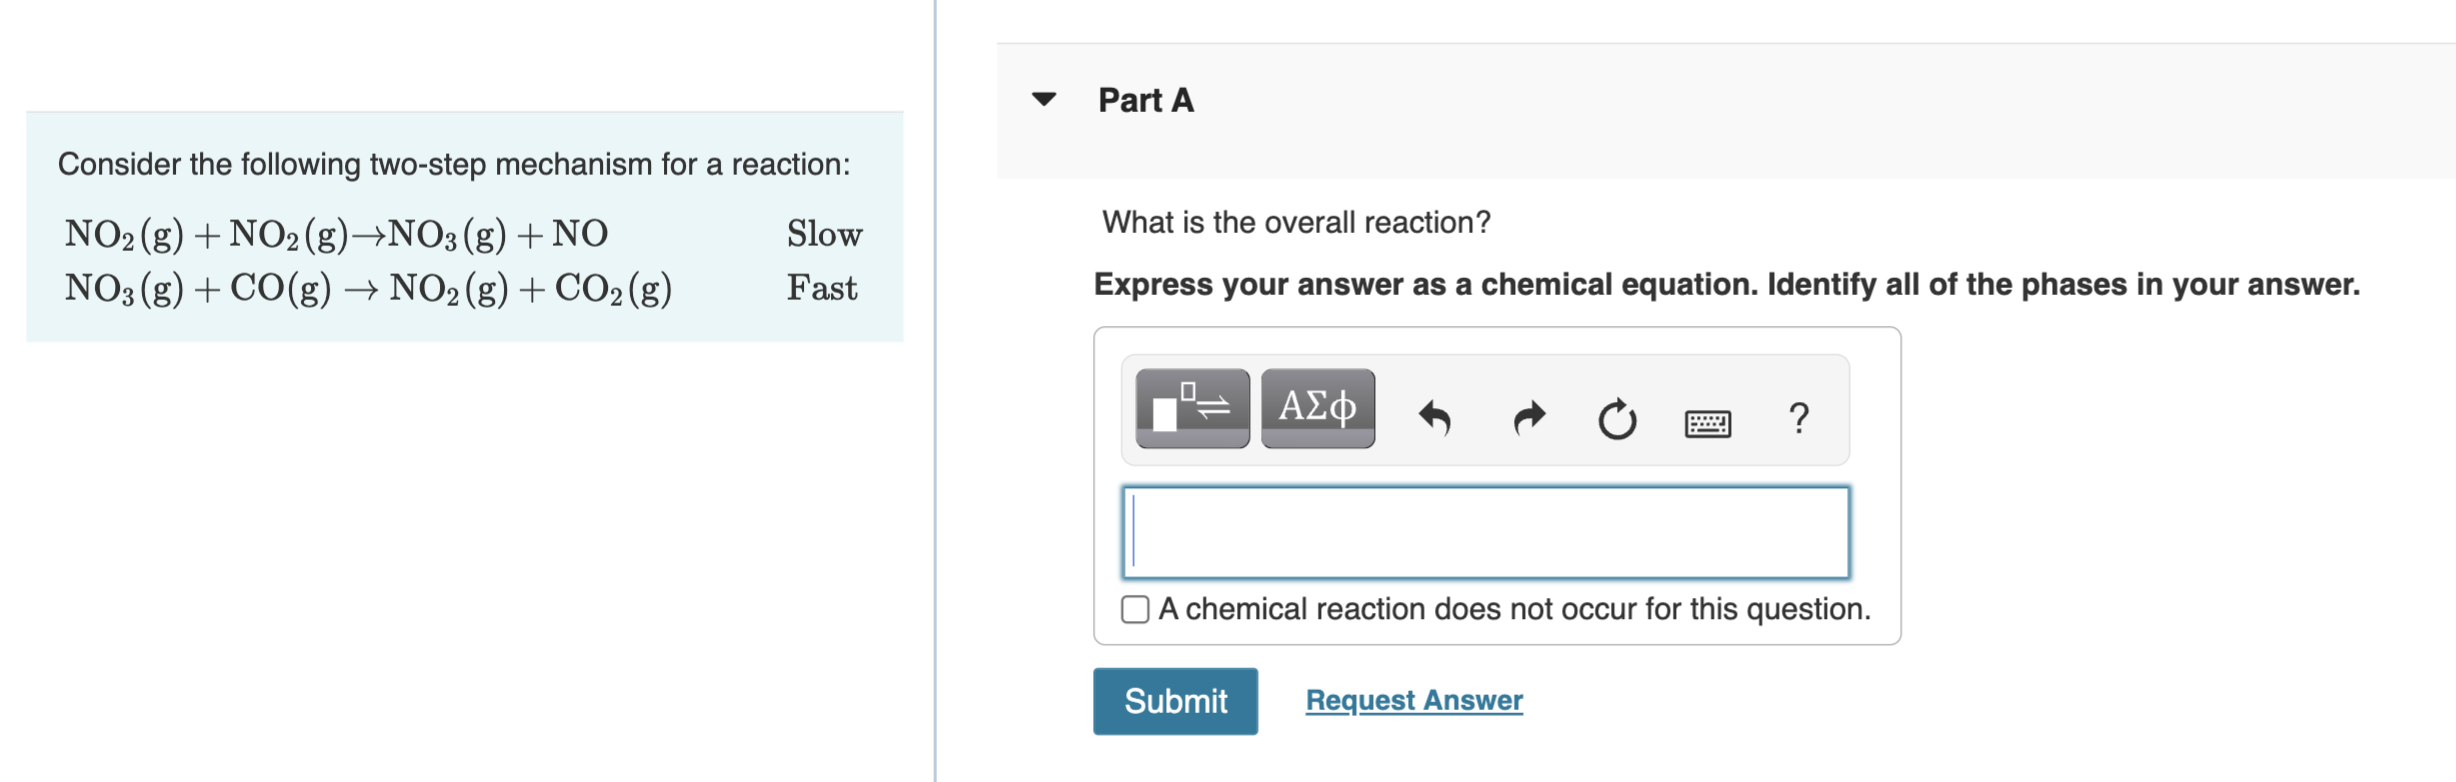The height and width of the screenshot is (782, 2456).
Task: Open help via the question mark icon
Action: [x=1798, y=420]
